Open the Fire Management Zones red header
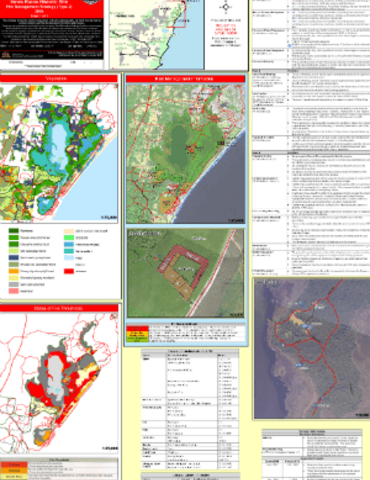 (x=185, y=79)
